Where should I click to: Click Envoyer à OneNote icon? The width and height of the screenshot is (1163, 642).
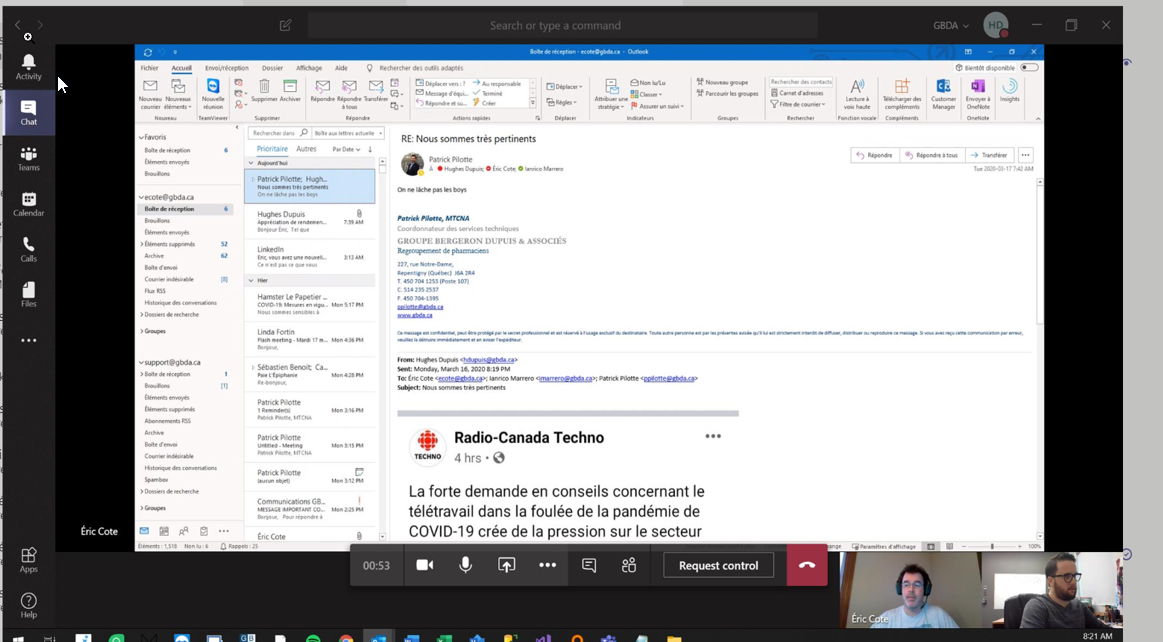pos(978,95)
